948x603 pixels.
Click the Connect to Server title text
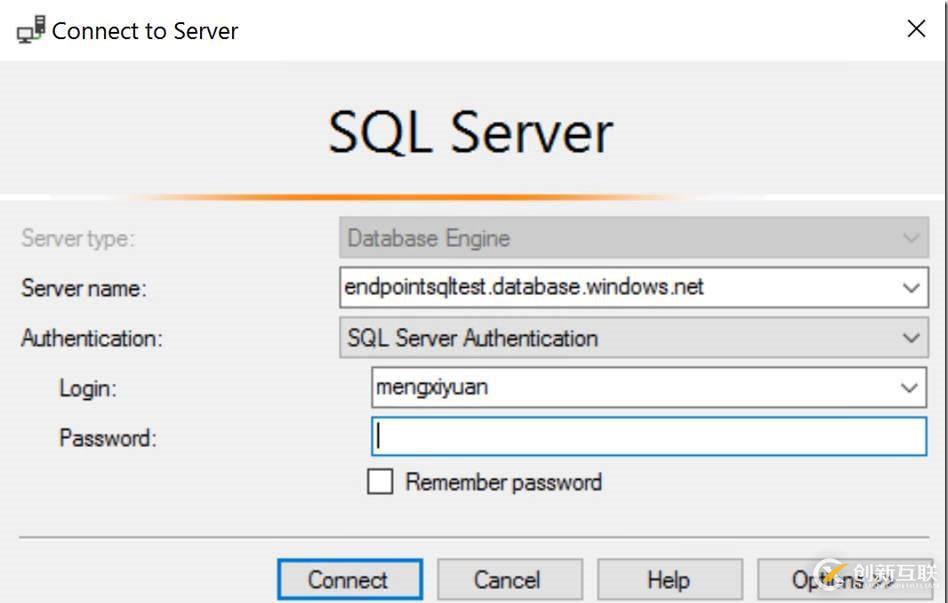coord(145,31)
